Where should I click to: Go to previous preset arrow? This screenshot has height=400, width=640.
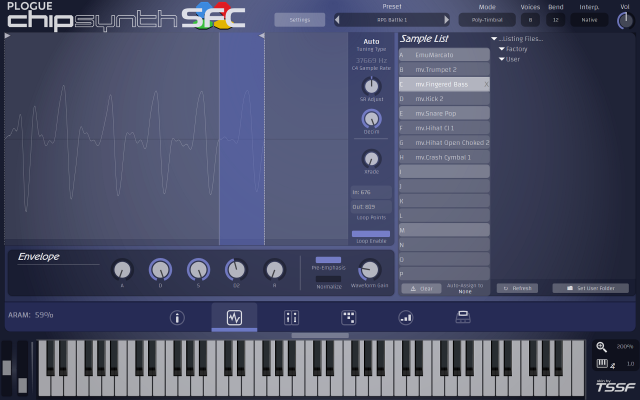[x=337, y=20]
